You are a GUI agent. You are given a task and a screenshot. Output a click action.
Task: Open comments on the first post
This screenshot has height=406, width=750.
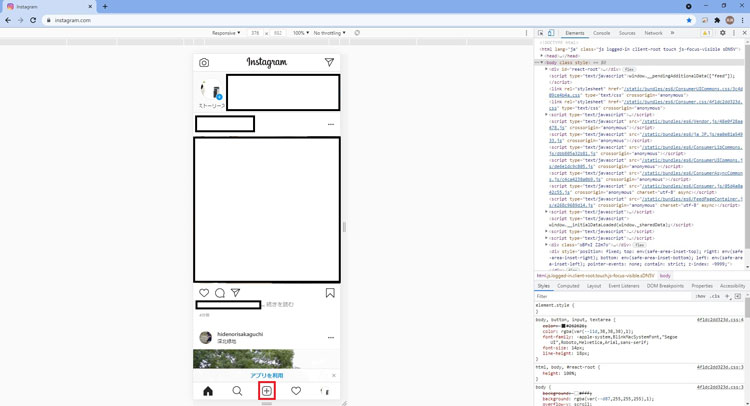point(220,293)
